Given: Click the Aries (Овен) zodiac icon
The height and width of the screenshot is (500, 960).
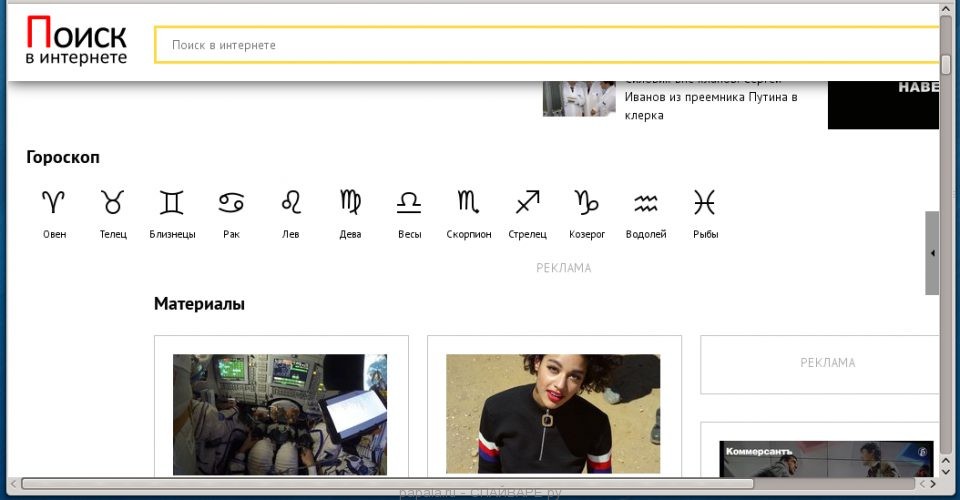Looking at the screenshot, I should click(x=54, y=203).
